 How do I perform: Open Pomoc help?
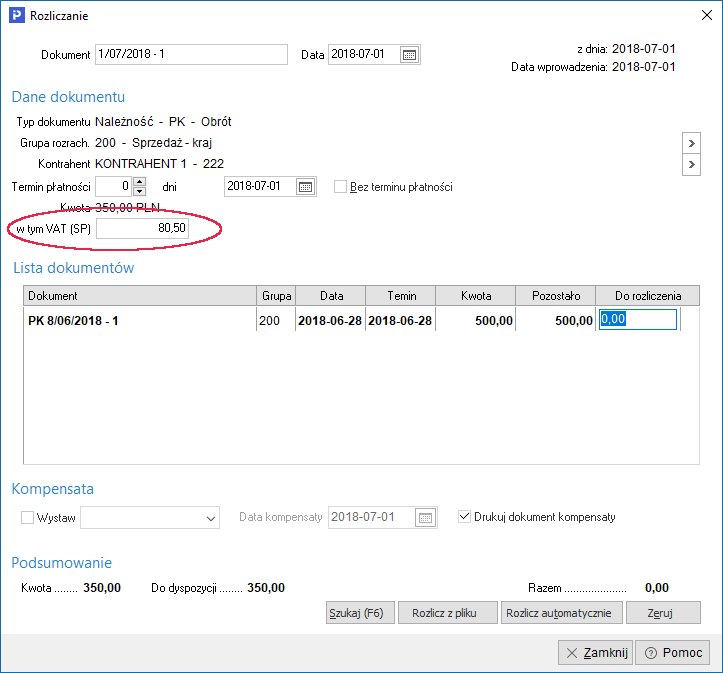point(672,652)
